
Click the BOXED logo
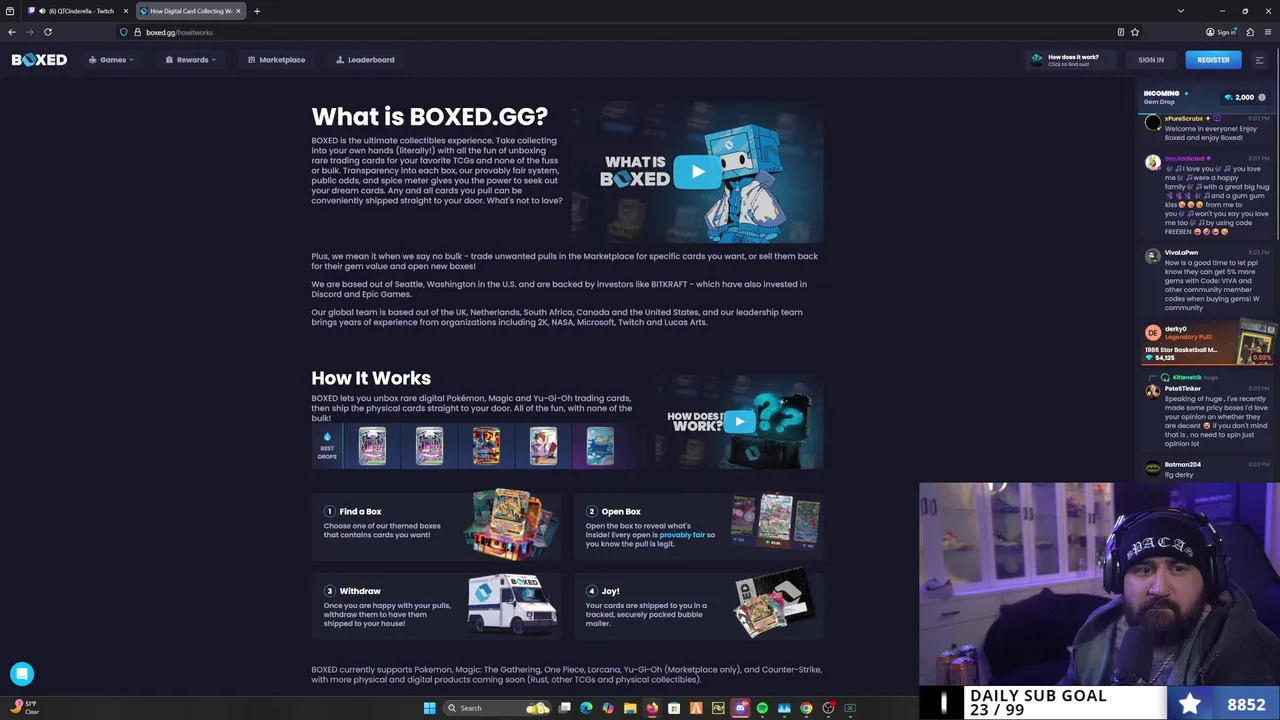pyautogui.click(x=39, y=60)
